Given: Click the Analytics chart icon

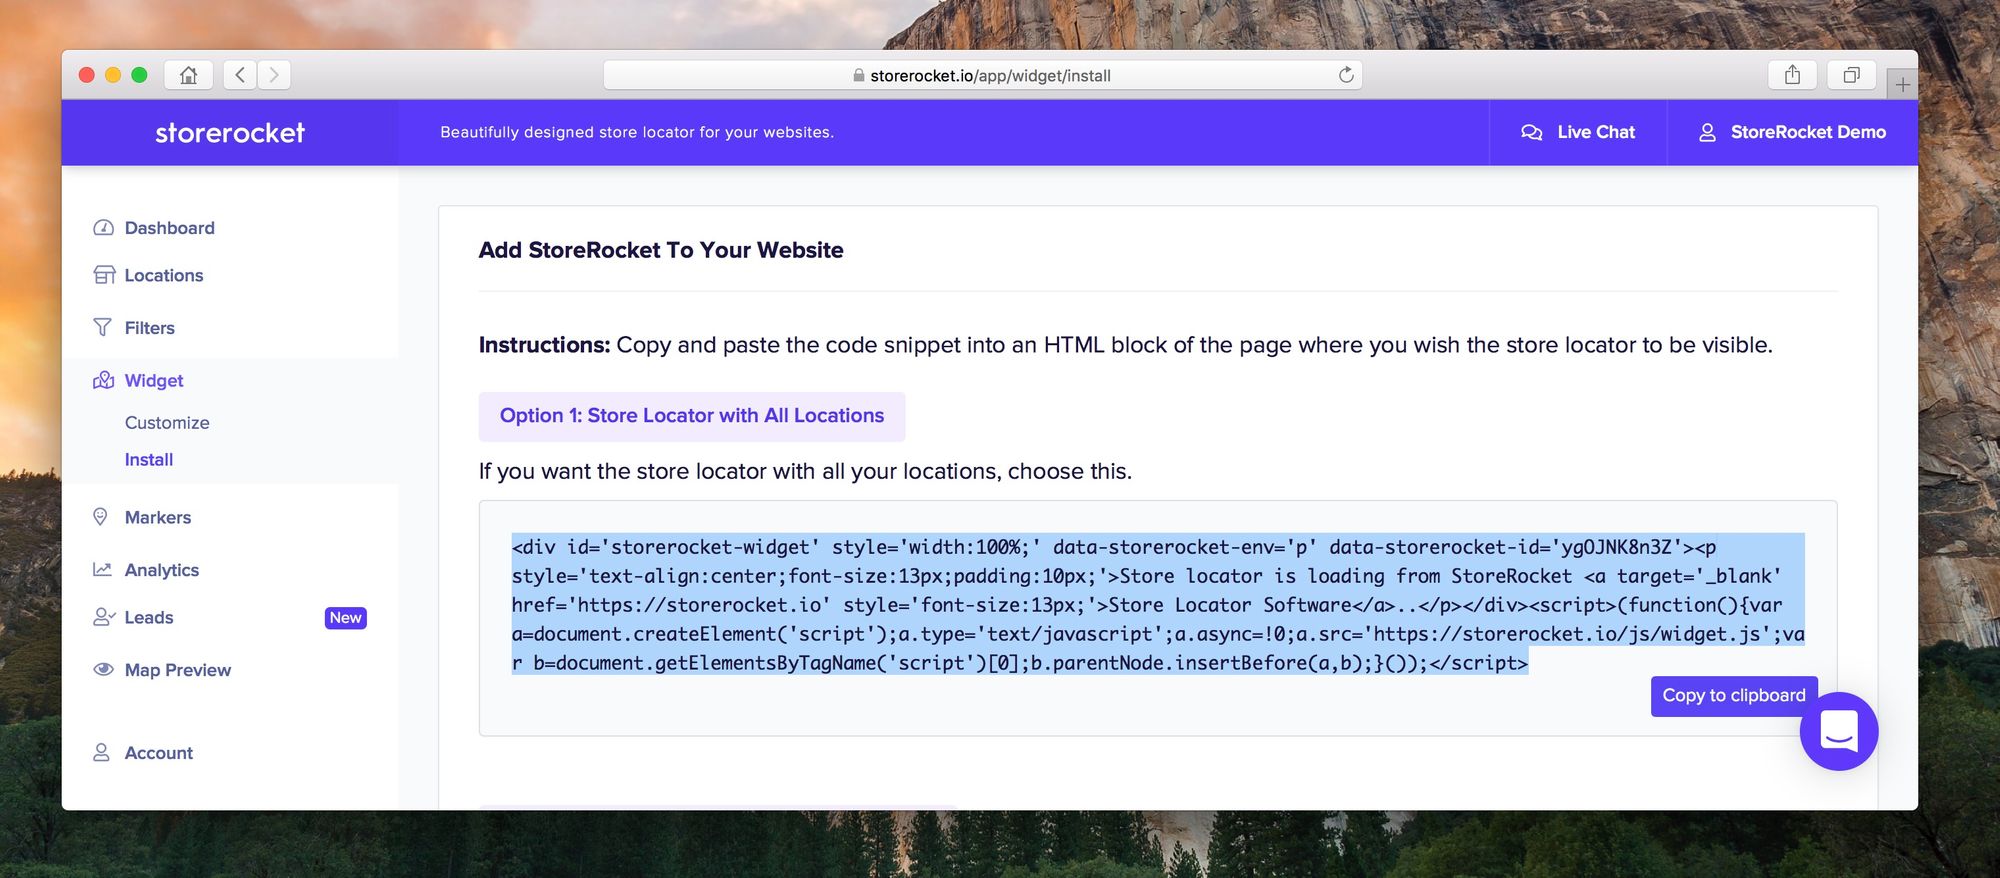Looking at the screenshot, I should coord(102,569).
